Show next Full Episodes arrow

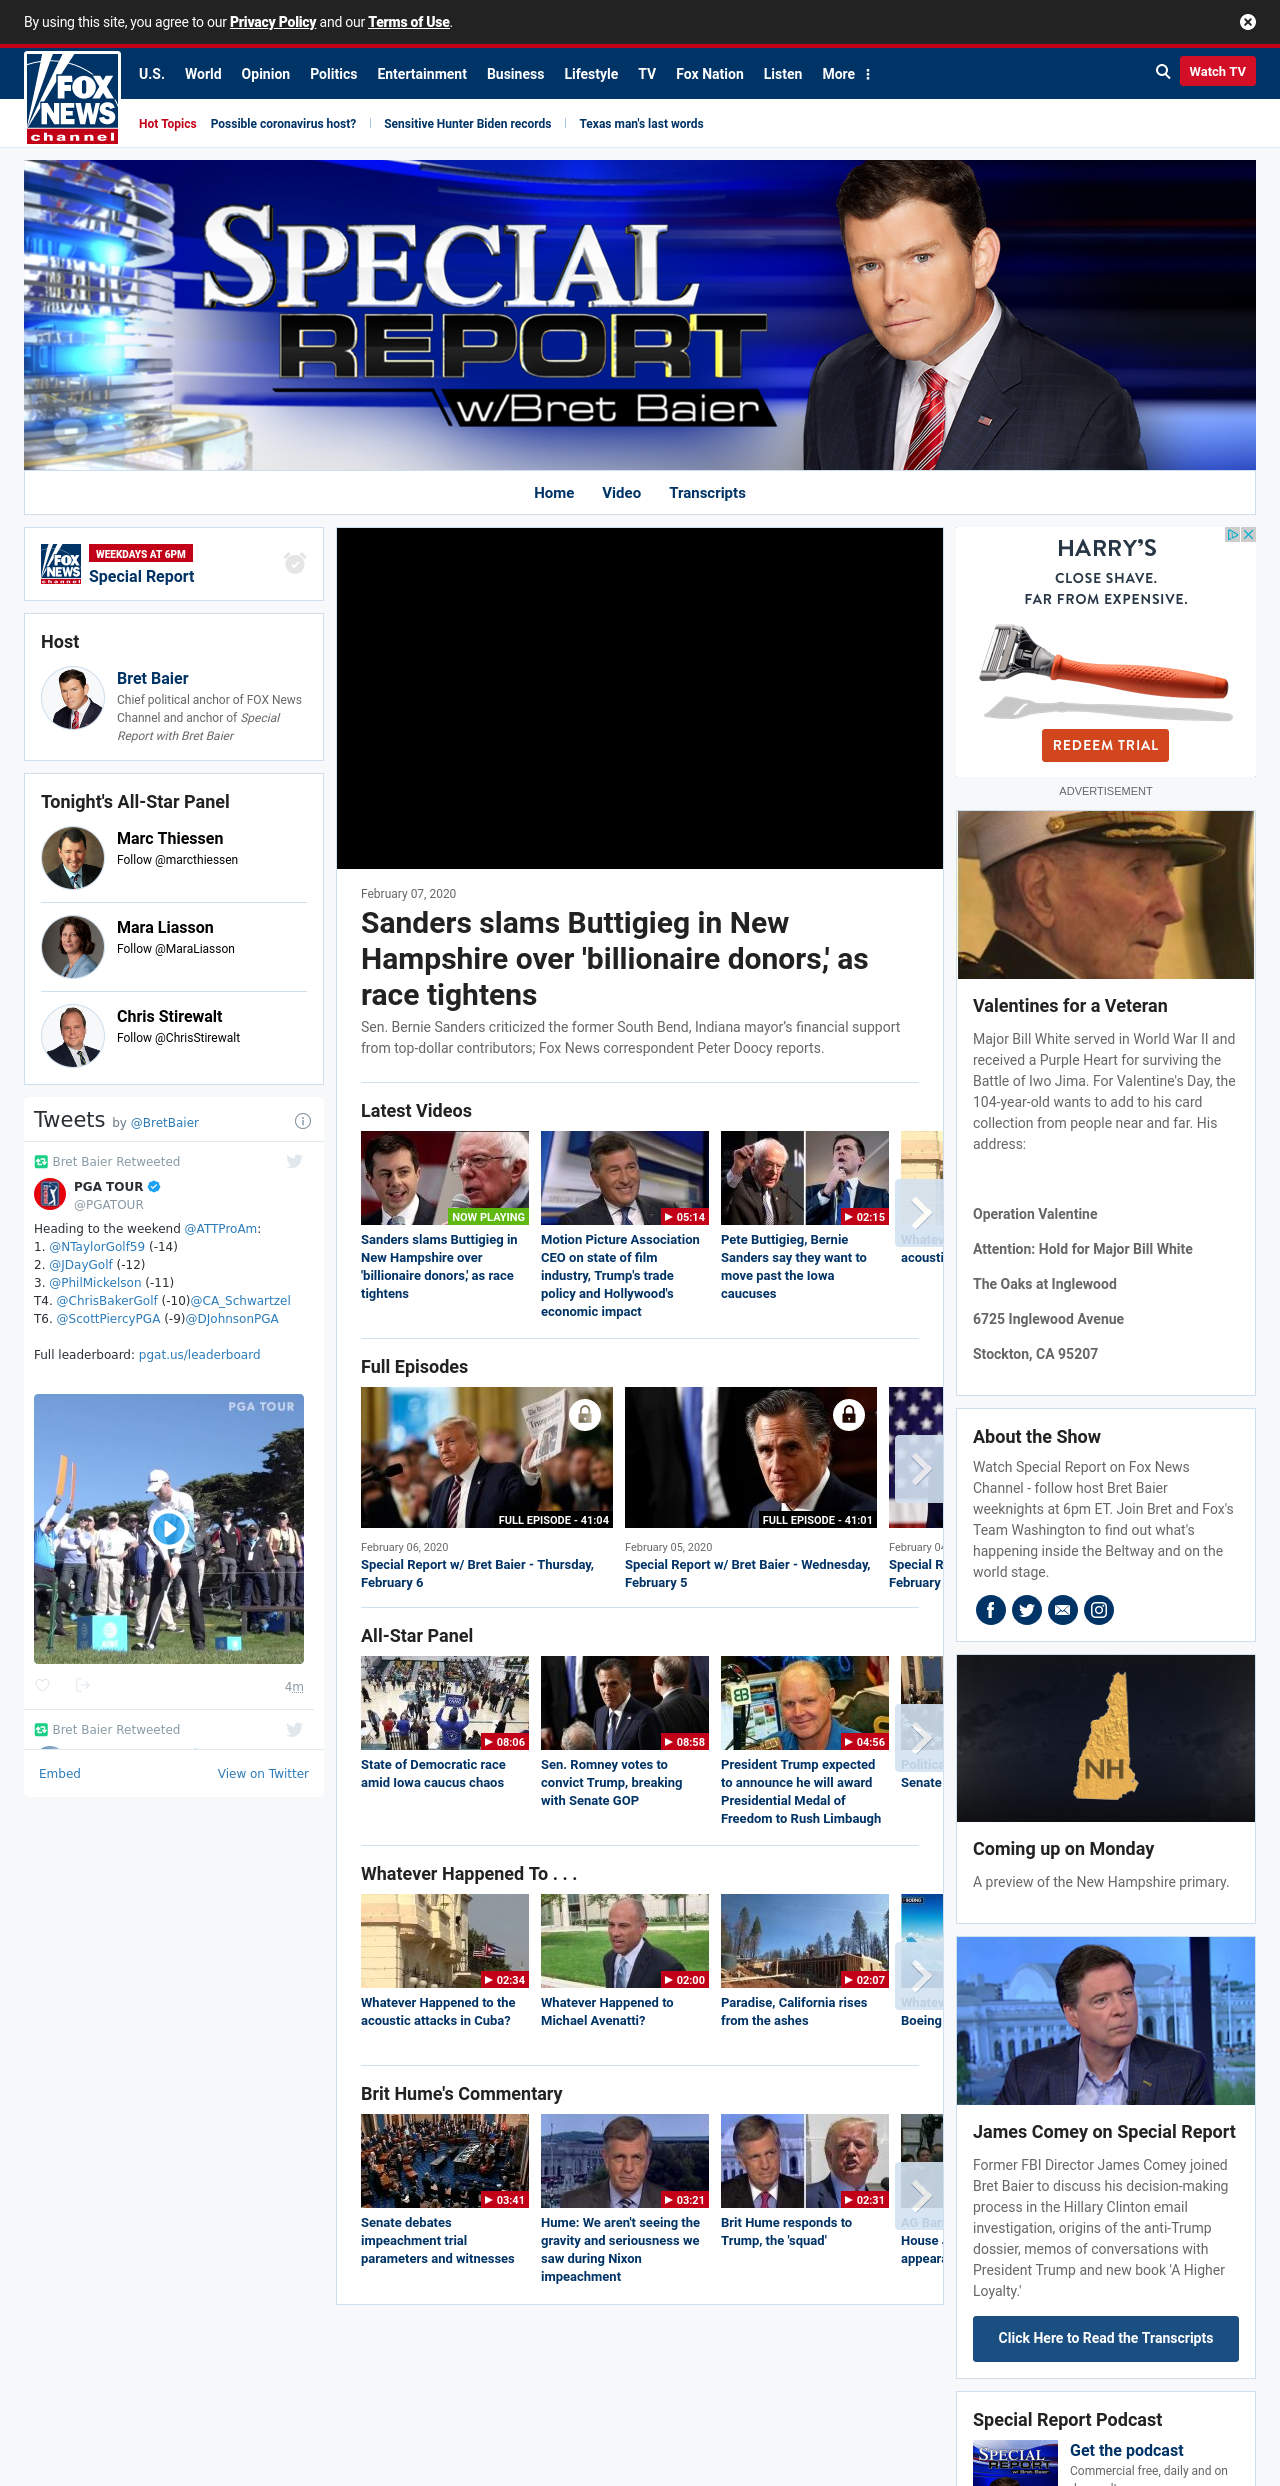[x=920, y=1469]
